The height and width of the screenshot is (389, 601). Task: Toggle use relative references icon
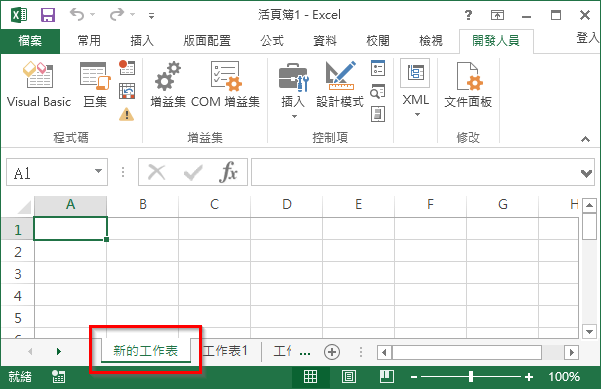click(126, 91)
